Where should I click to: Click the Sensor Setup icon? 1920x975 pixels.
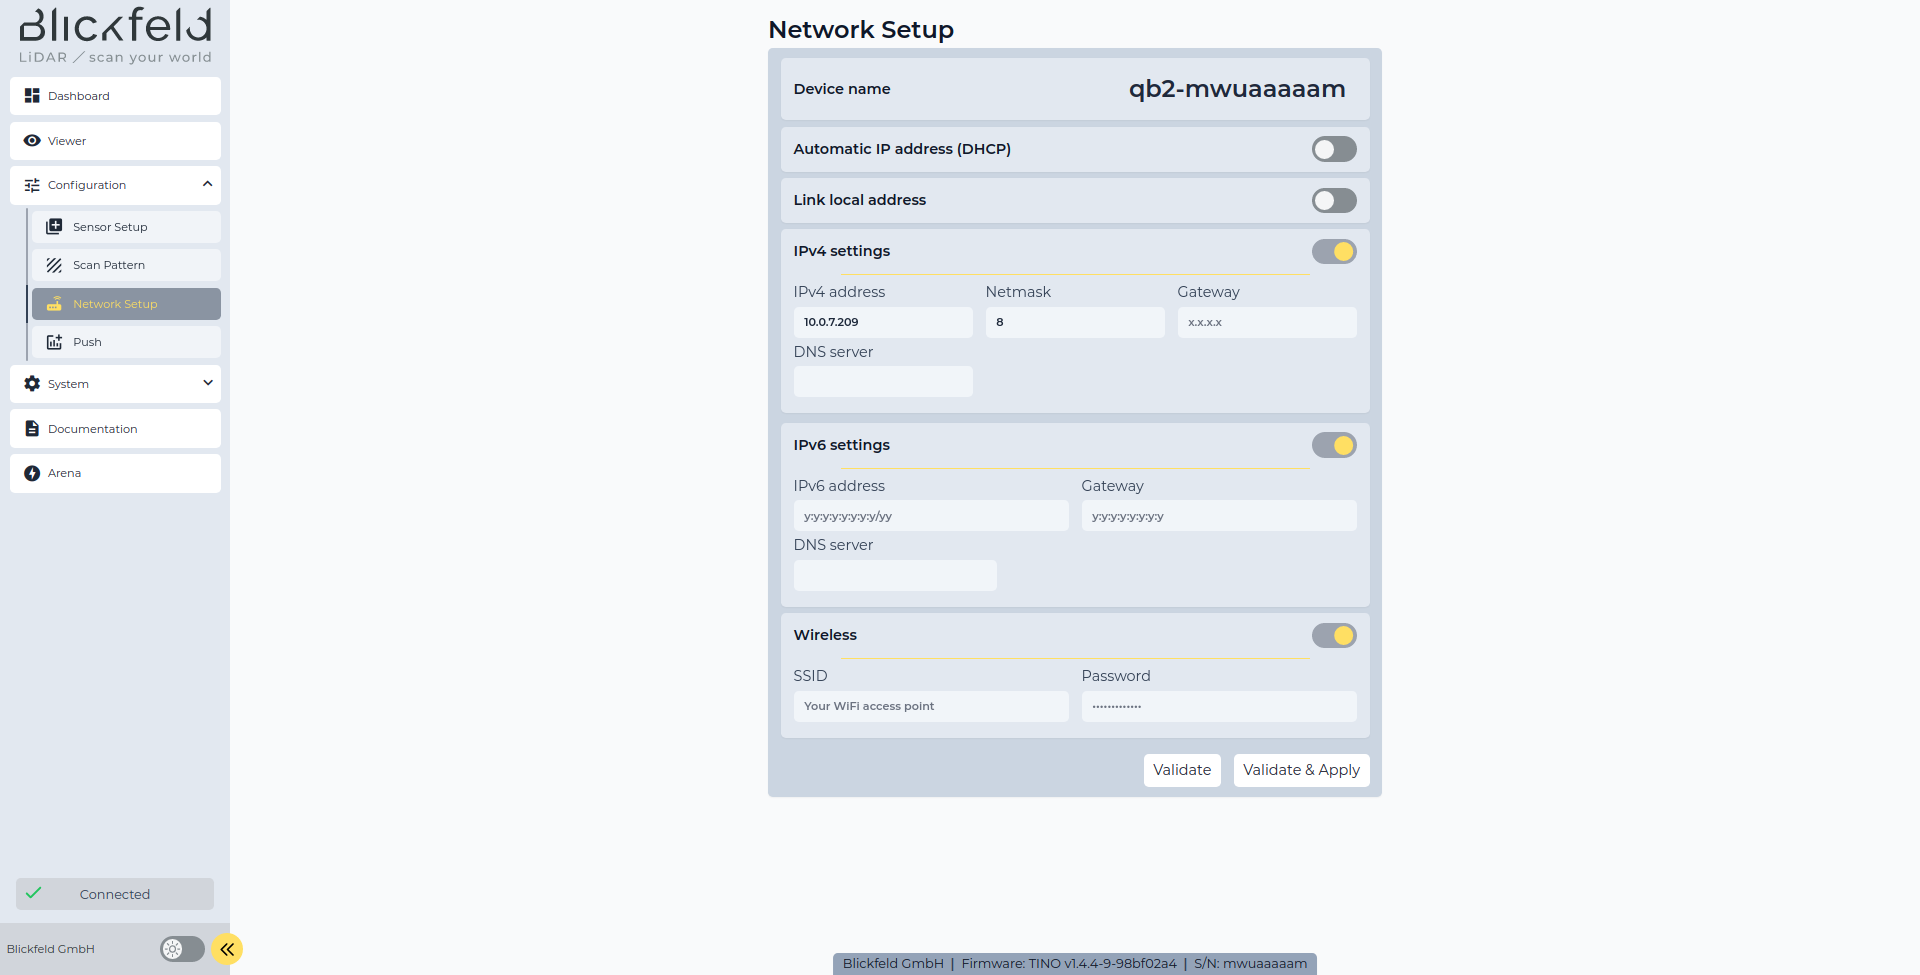(54, 227)
